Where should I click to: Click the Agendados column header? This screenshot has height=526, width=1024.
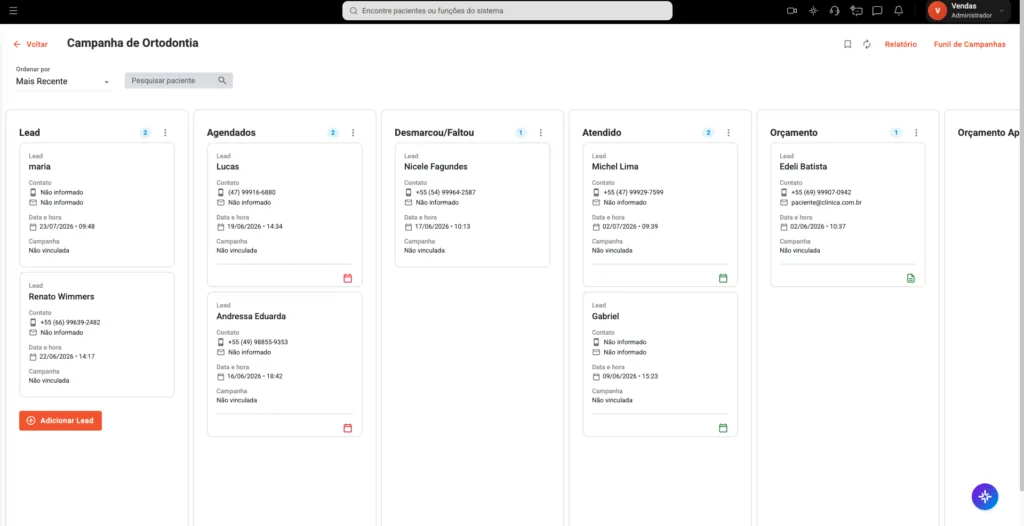231,133
